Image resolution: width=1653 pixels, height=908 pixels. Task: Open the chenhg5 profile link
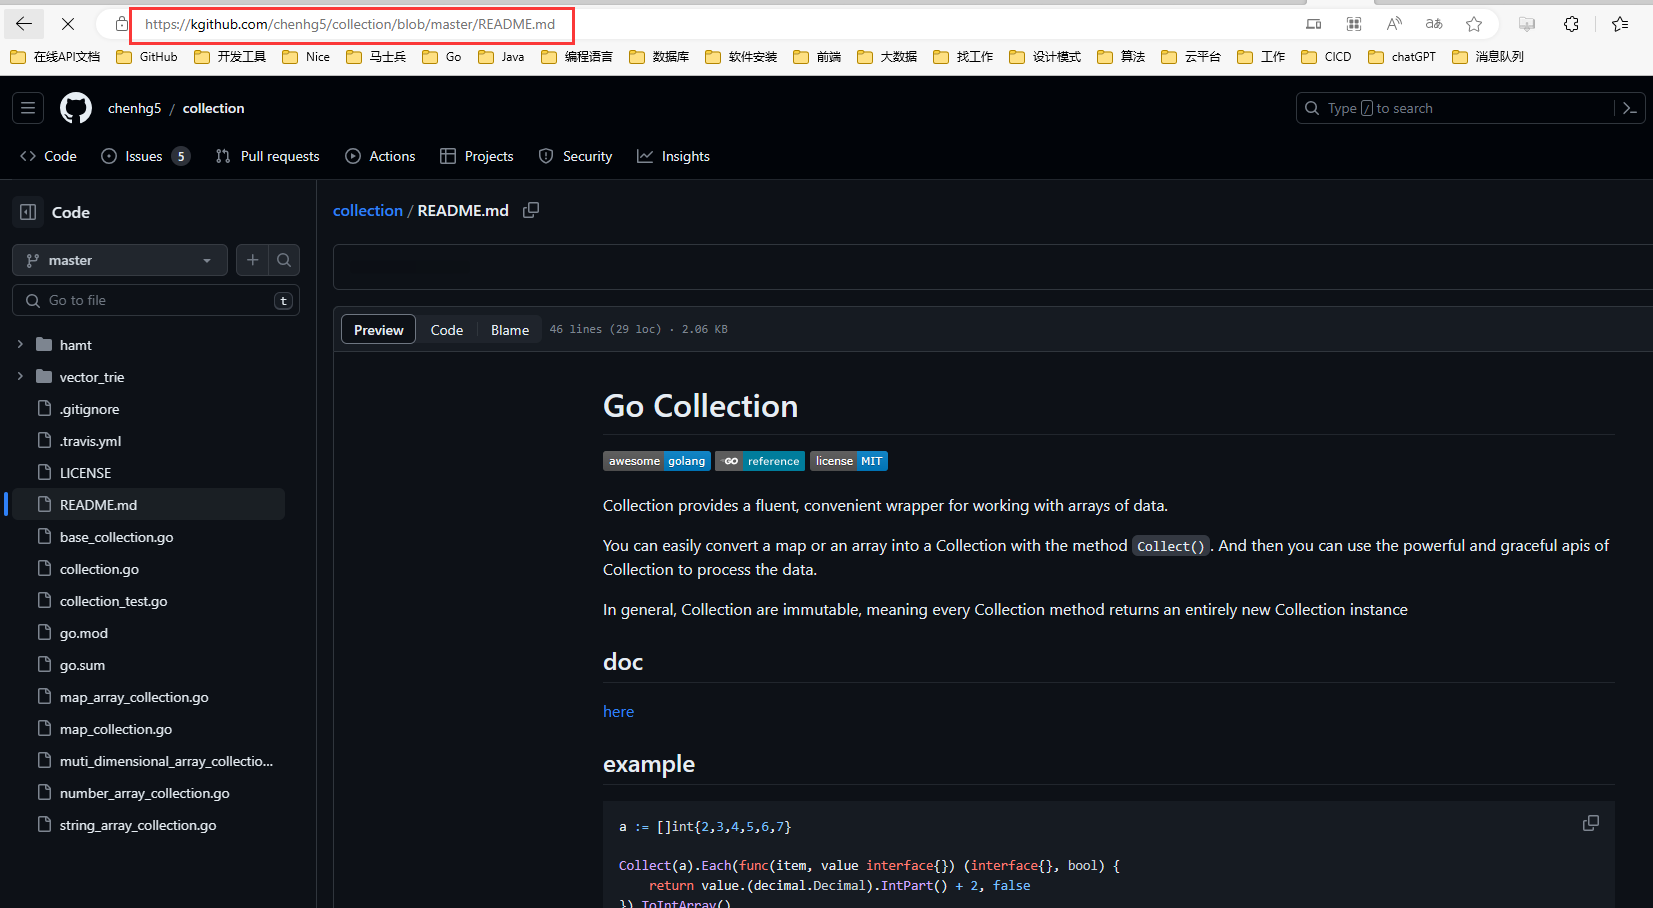[134, 107]
